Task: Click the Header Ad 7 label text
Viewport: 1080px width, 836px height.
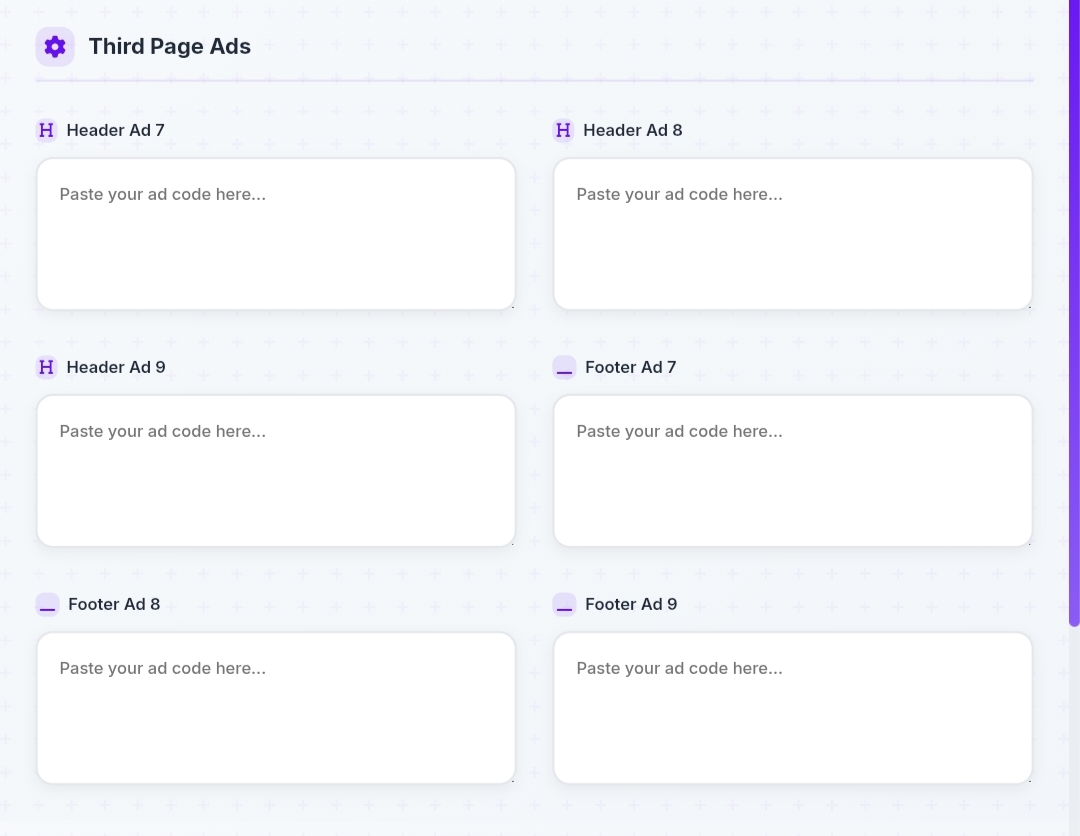Action: (x=116, y=131)
